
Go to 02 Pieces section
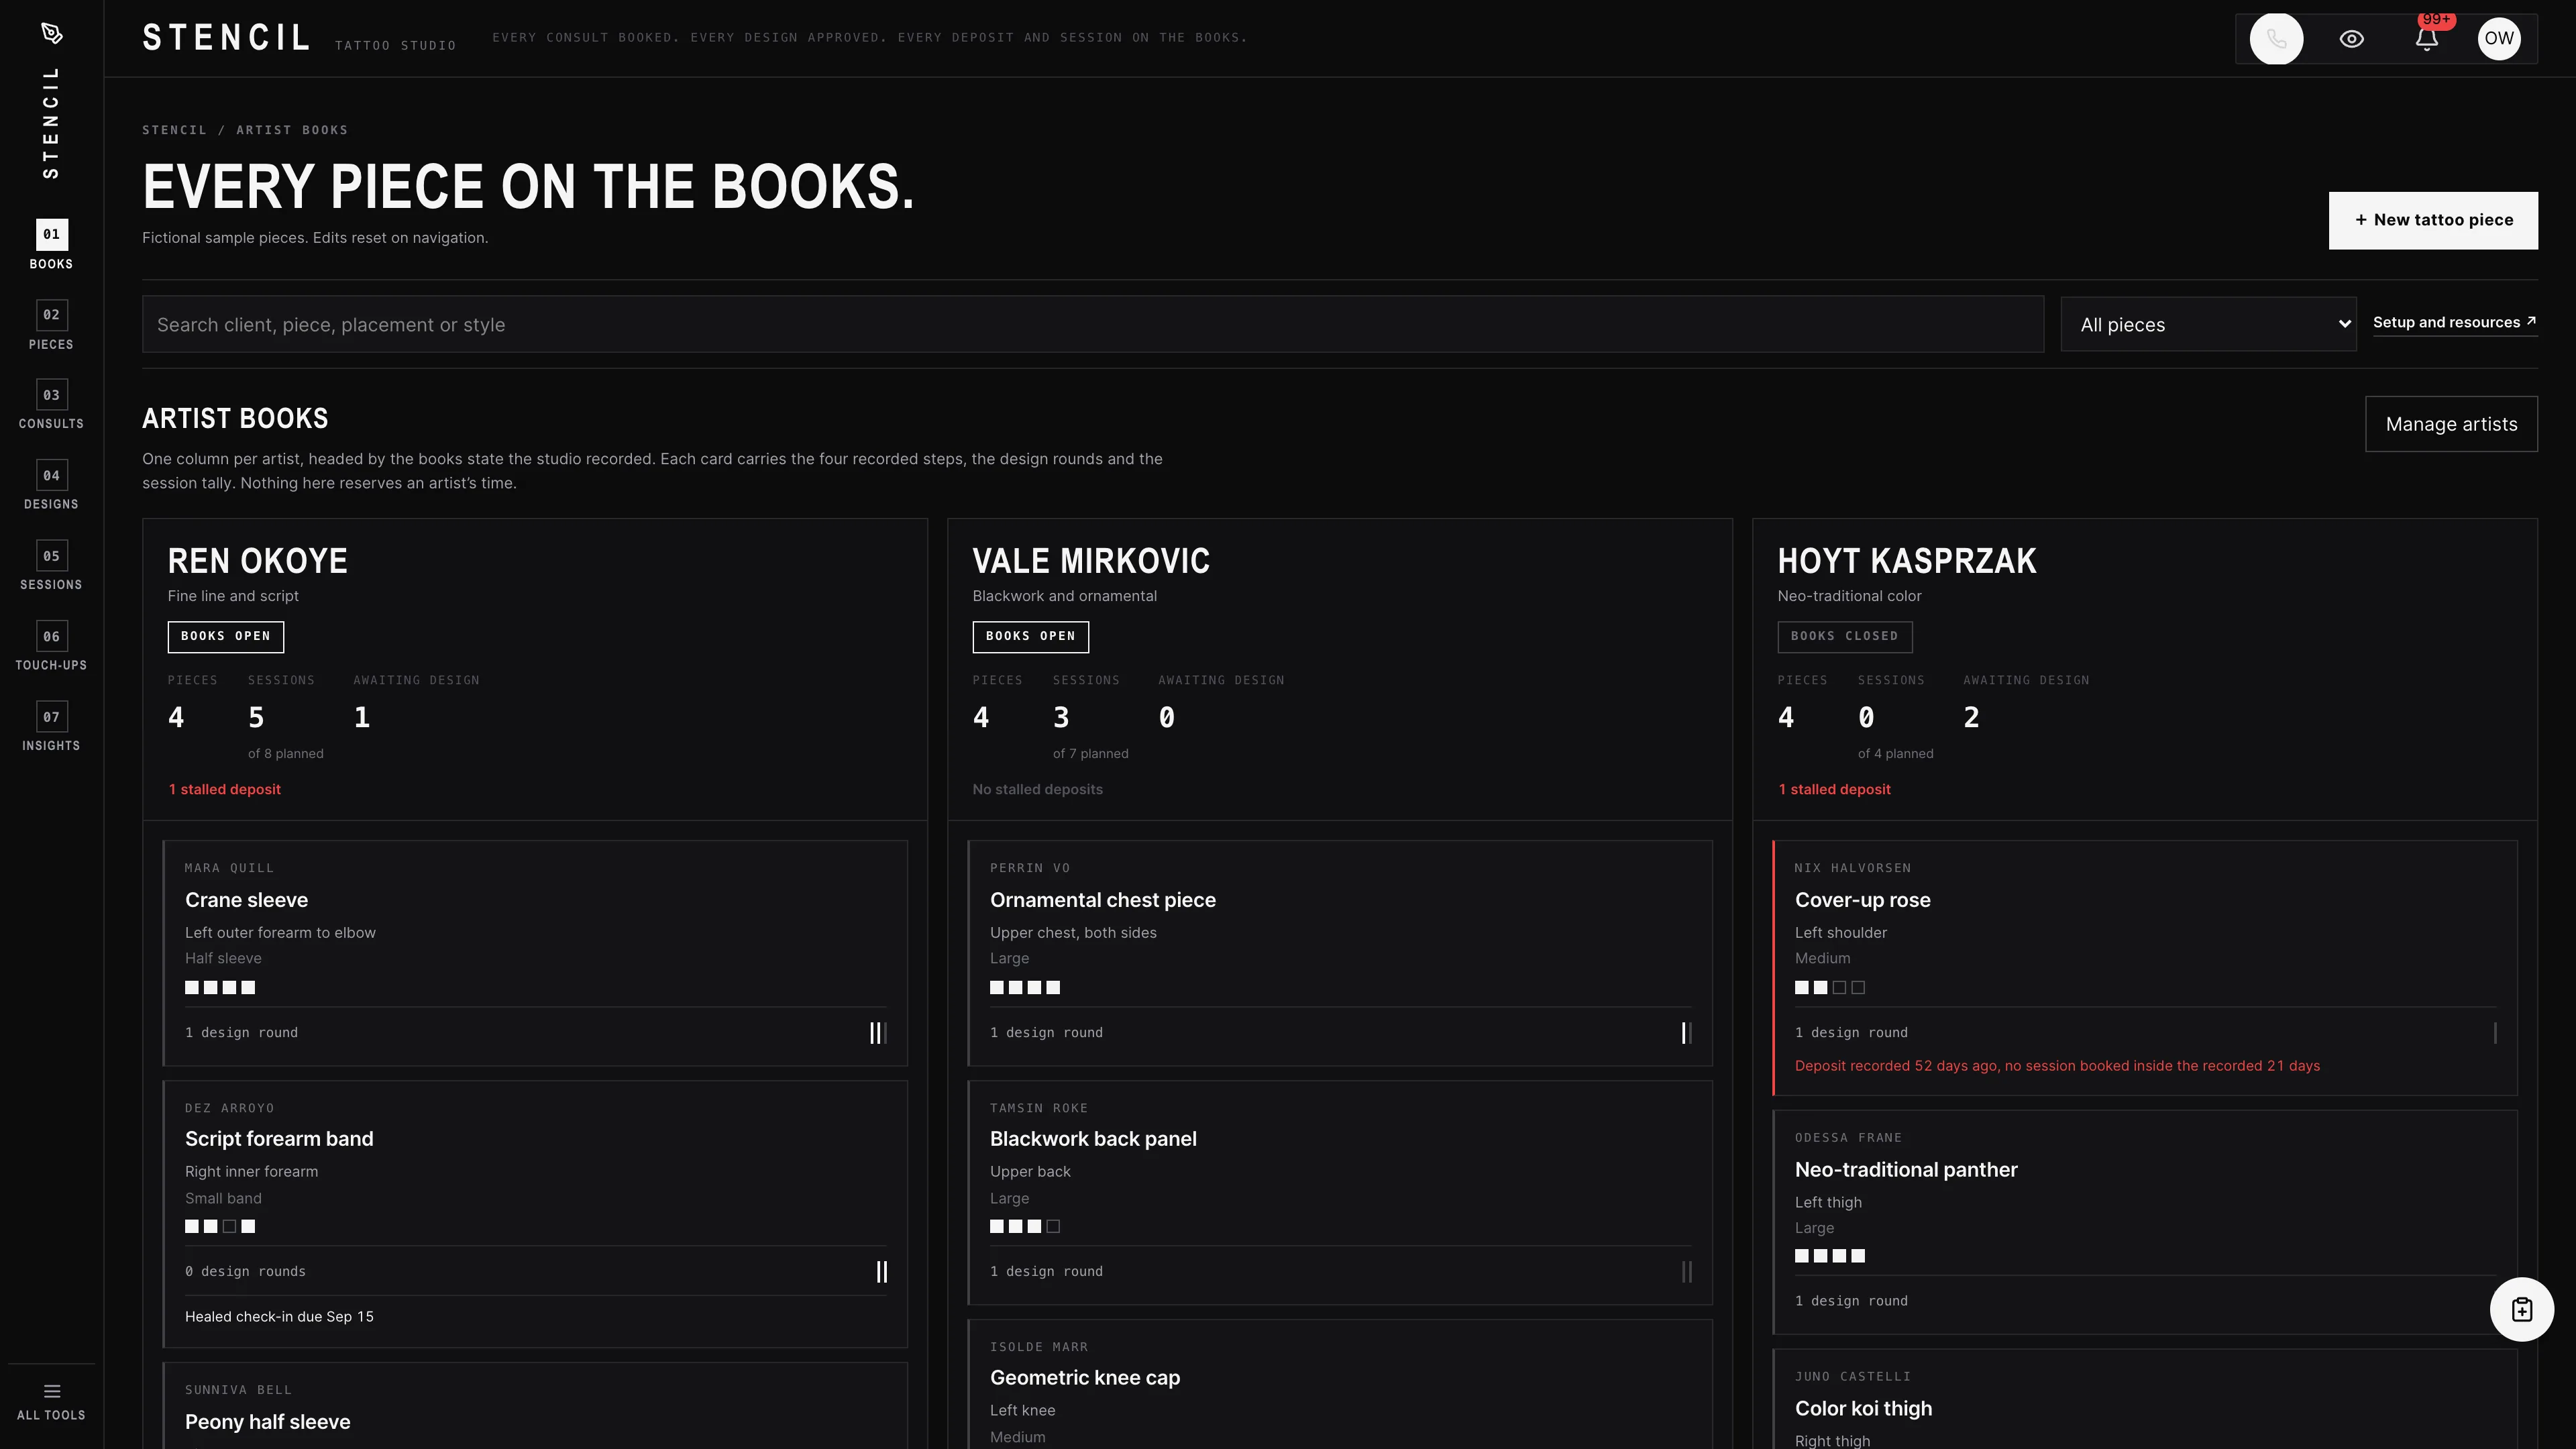(x=51, y=325)
